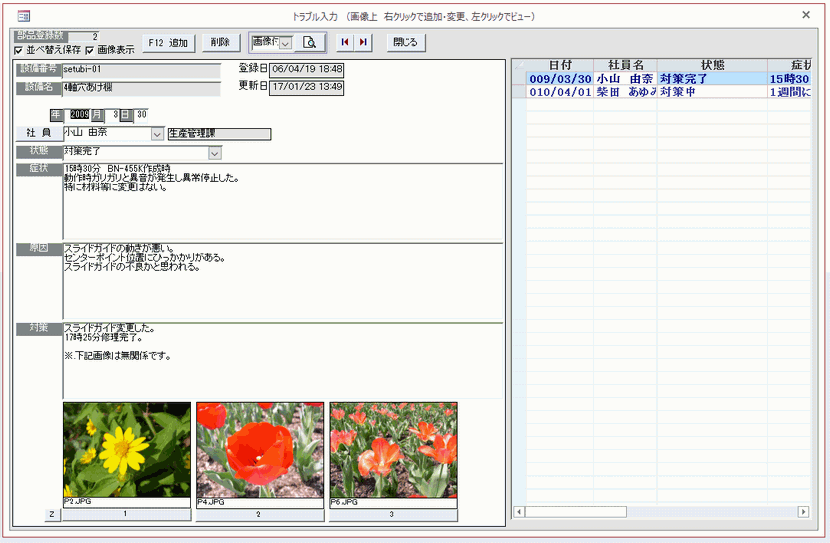Image resolution: width=830 pixels, height=543 pixels.
Task: Select the 010/04/01 date cell
Action: (x=560, y=92)
